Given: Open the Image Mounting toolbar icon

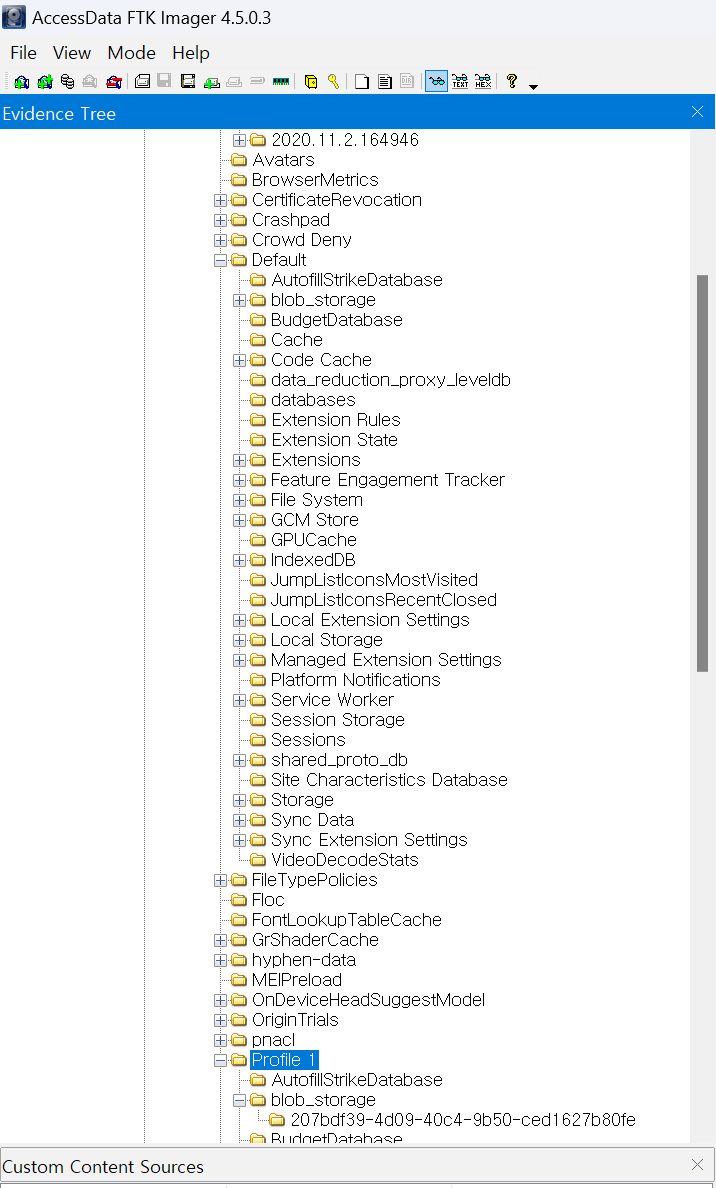Looking at the screenshot, I should [67, 81].
